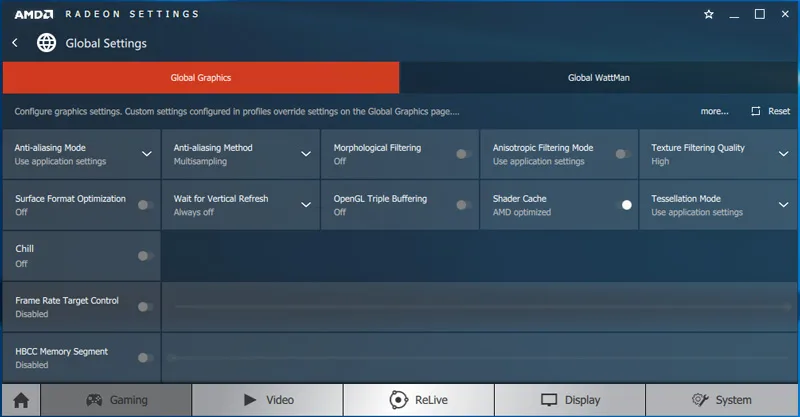Open the Gaming controller section
Image resolution: width=800 pixels, height=417 pixels.
(x=116, y=400)
